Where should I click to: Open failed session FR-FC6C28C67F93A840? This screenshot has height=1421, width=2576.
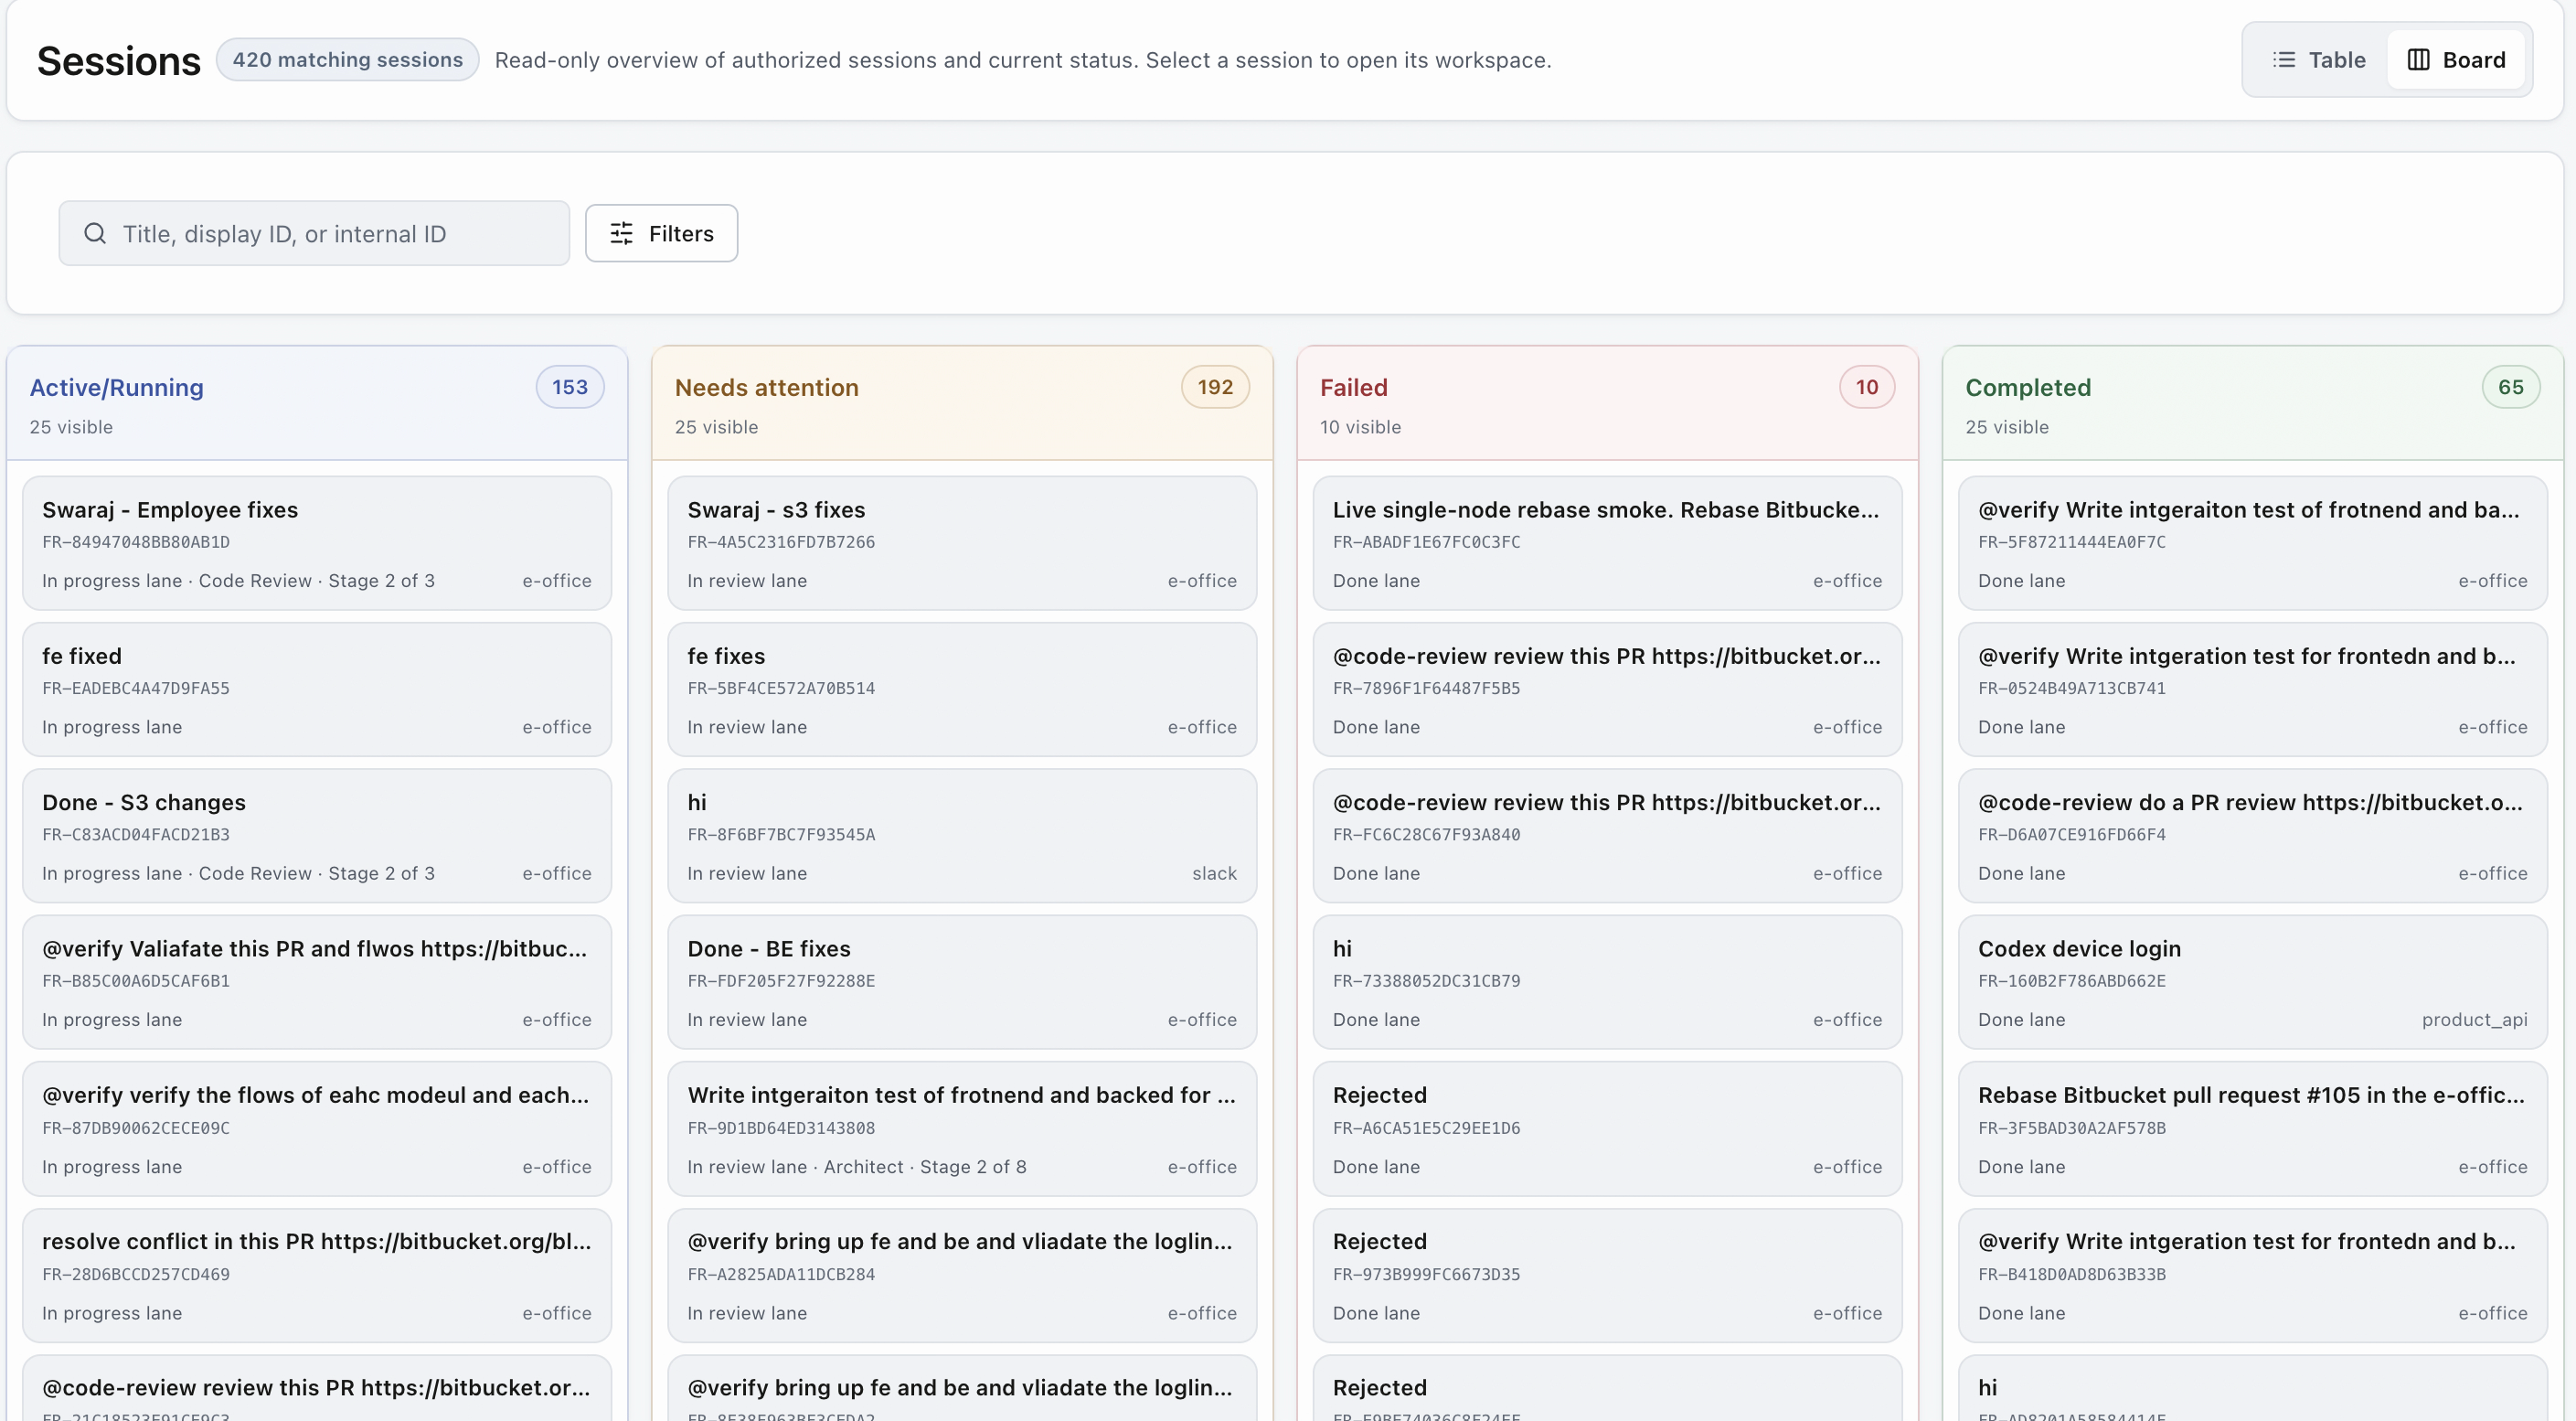tap(1607, 836)
